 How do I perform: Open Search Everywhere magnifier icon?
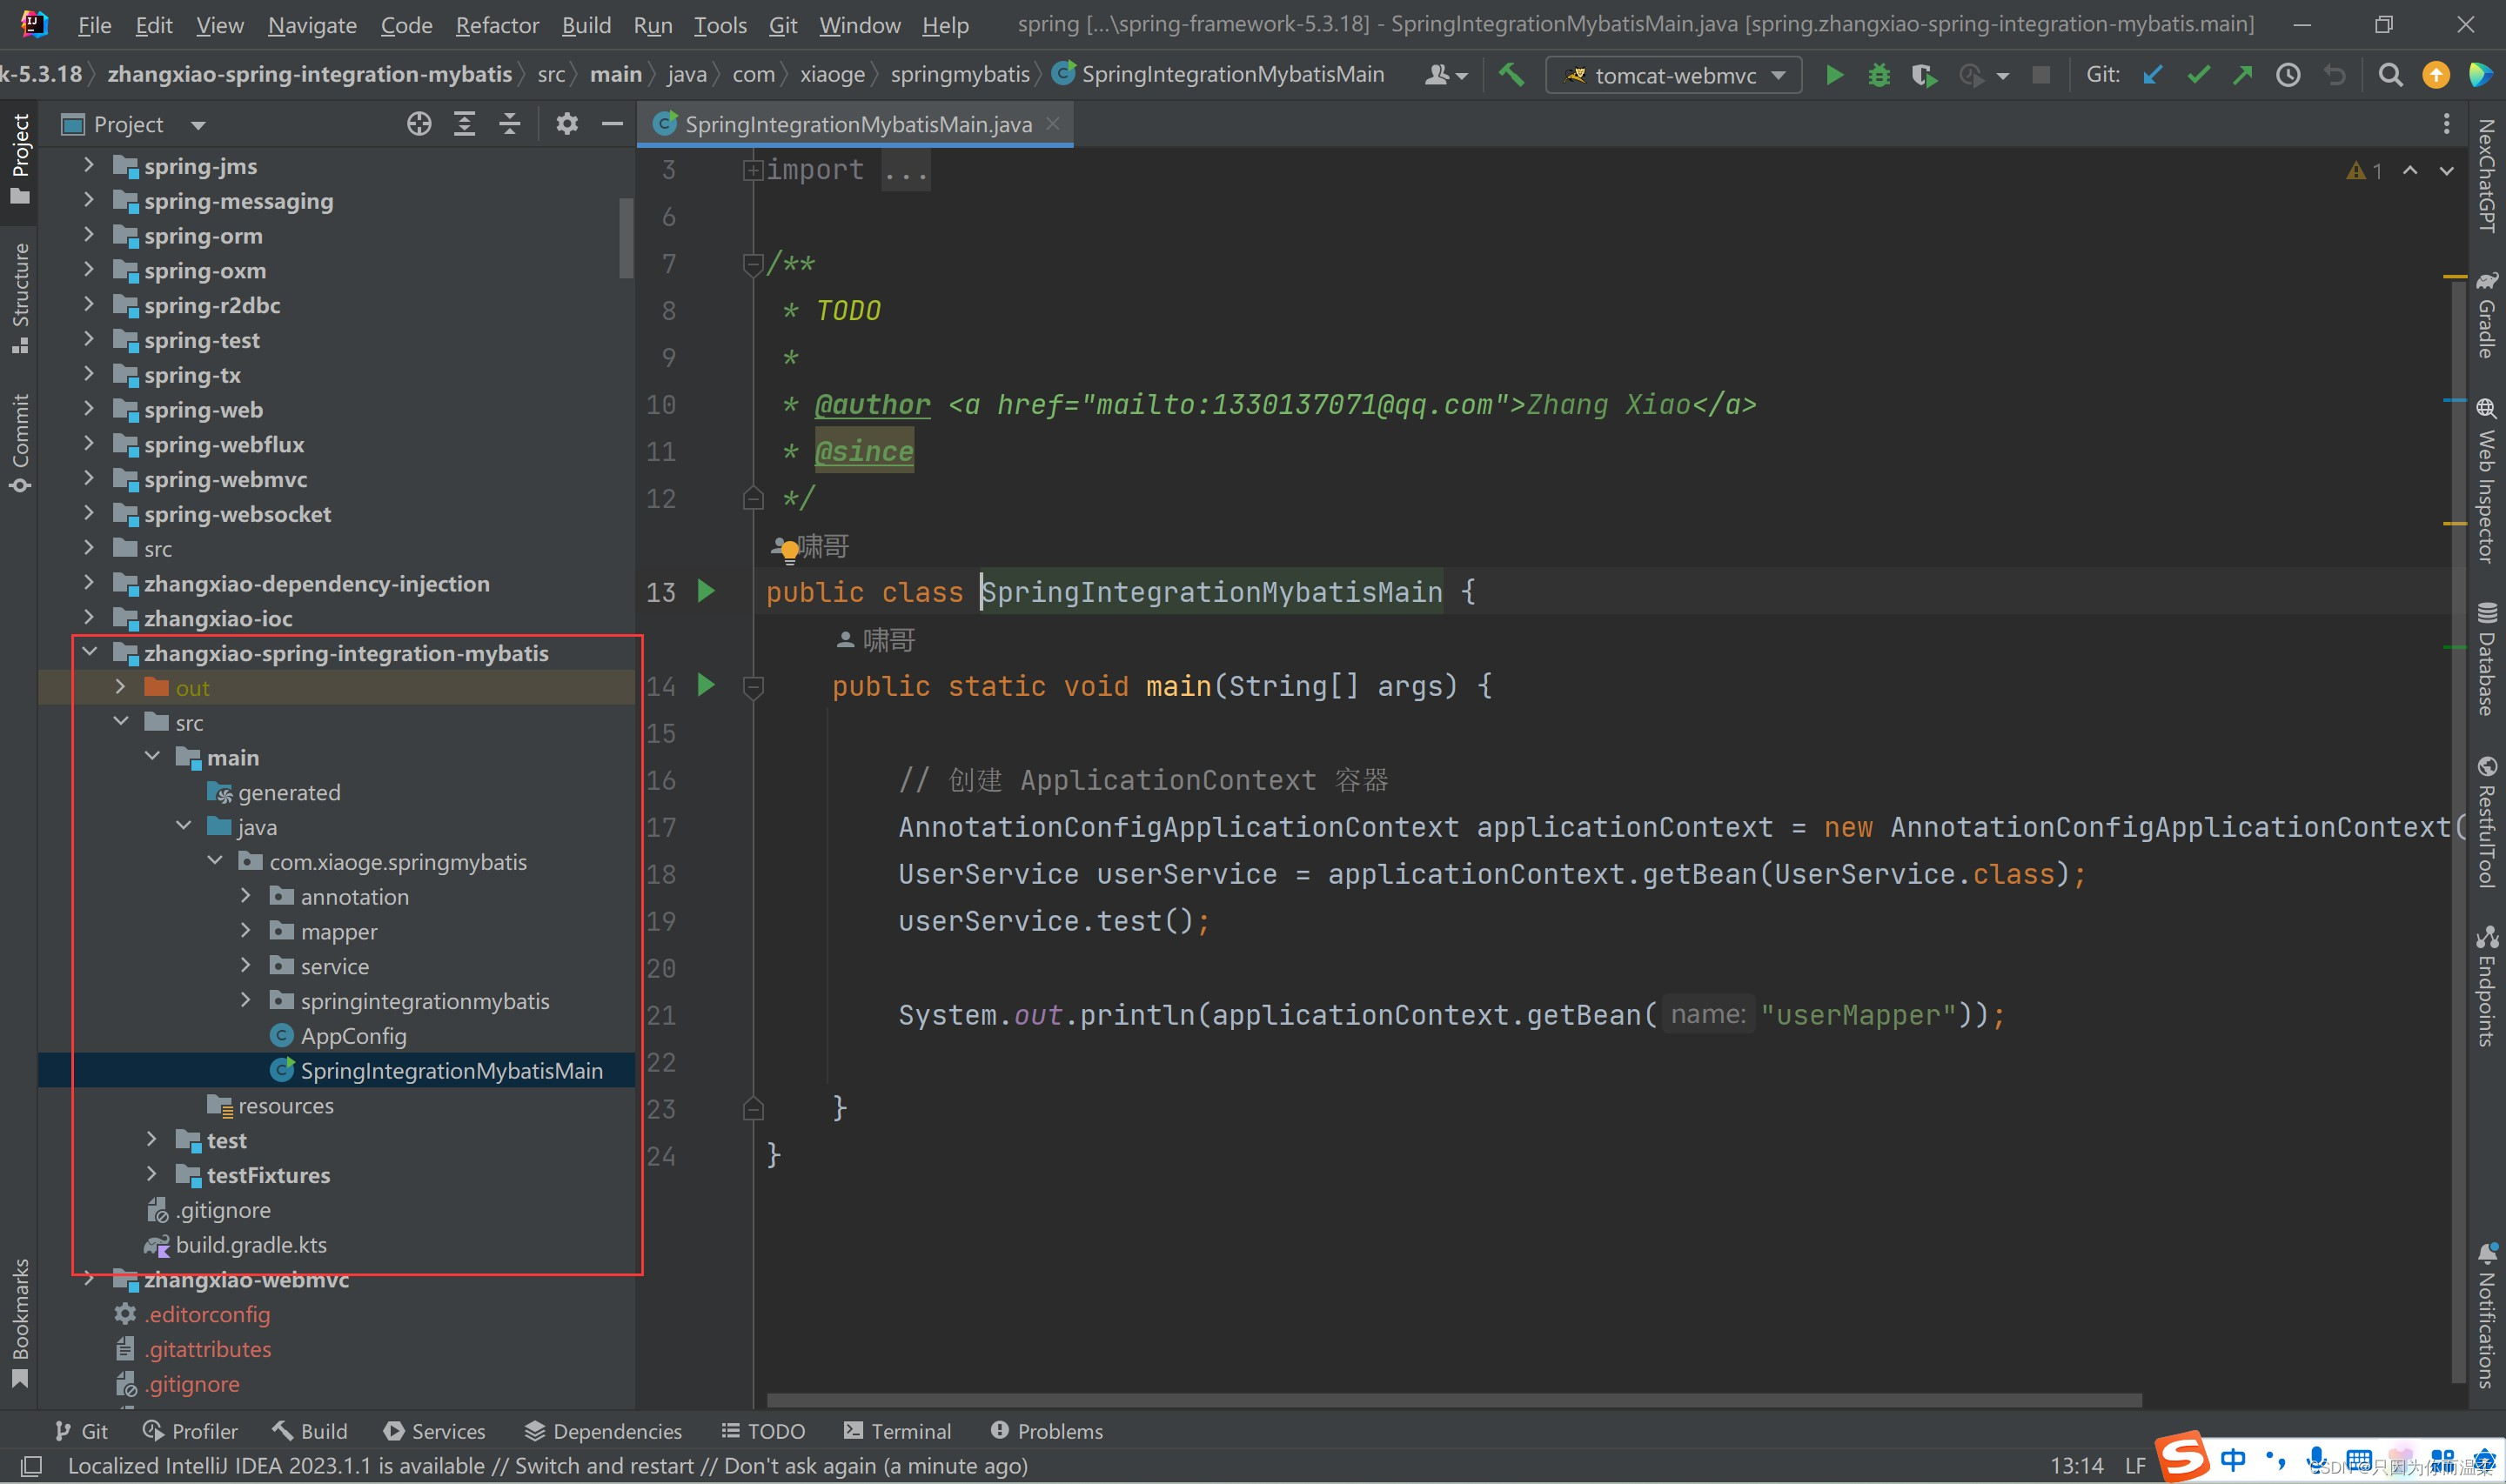click(2390, 75)
